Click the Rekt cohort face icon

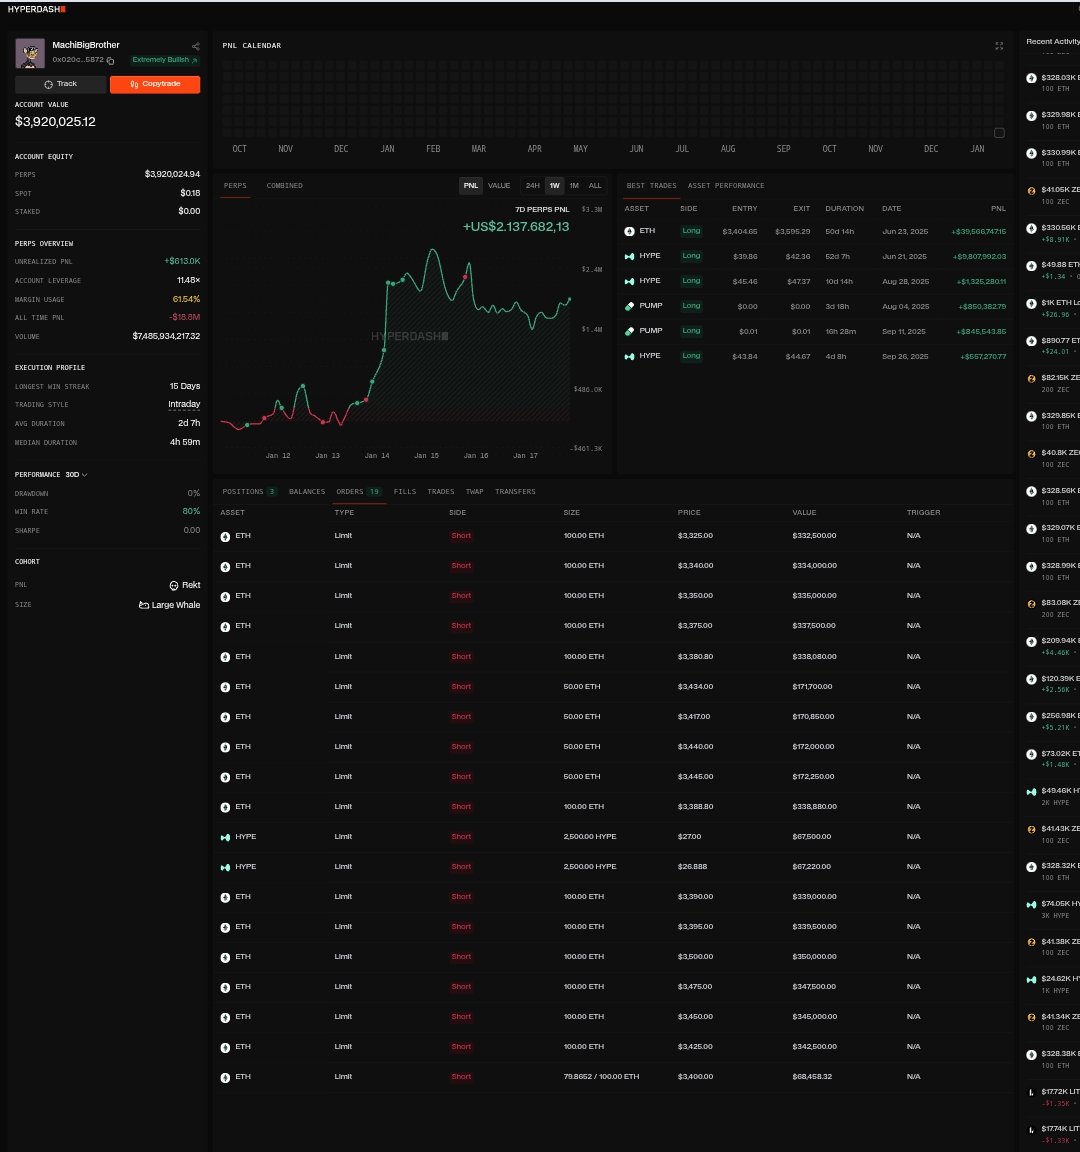click(174, 585)
